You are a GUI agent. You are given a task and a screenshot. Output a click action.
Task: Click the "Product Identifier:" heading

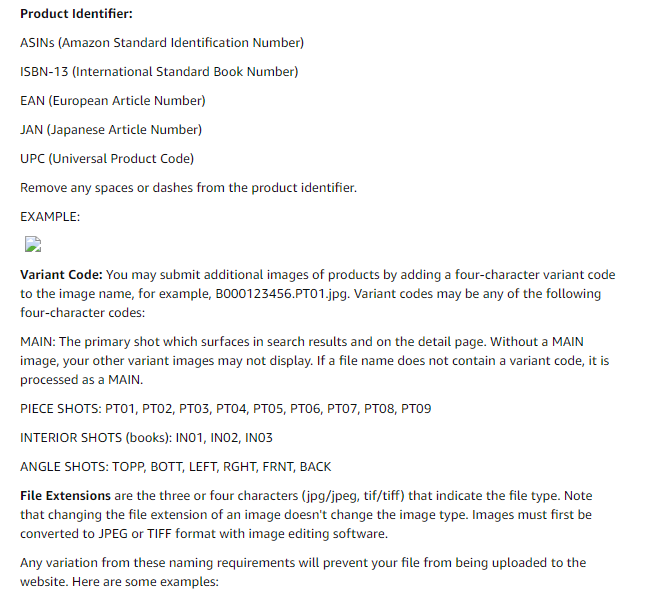coord(76,14)
